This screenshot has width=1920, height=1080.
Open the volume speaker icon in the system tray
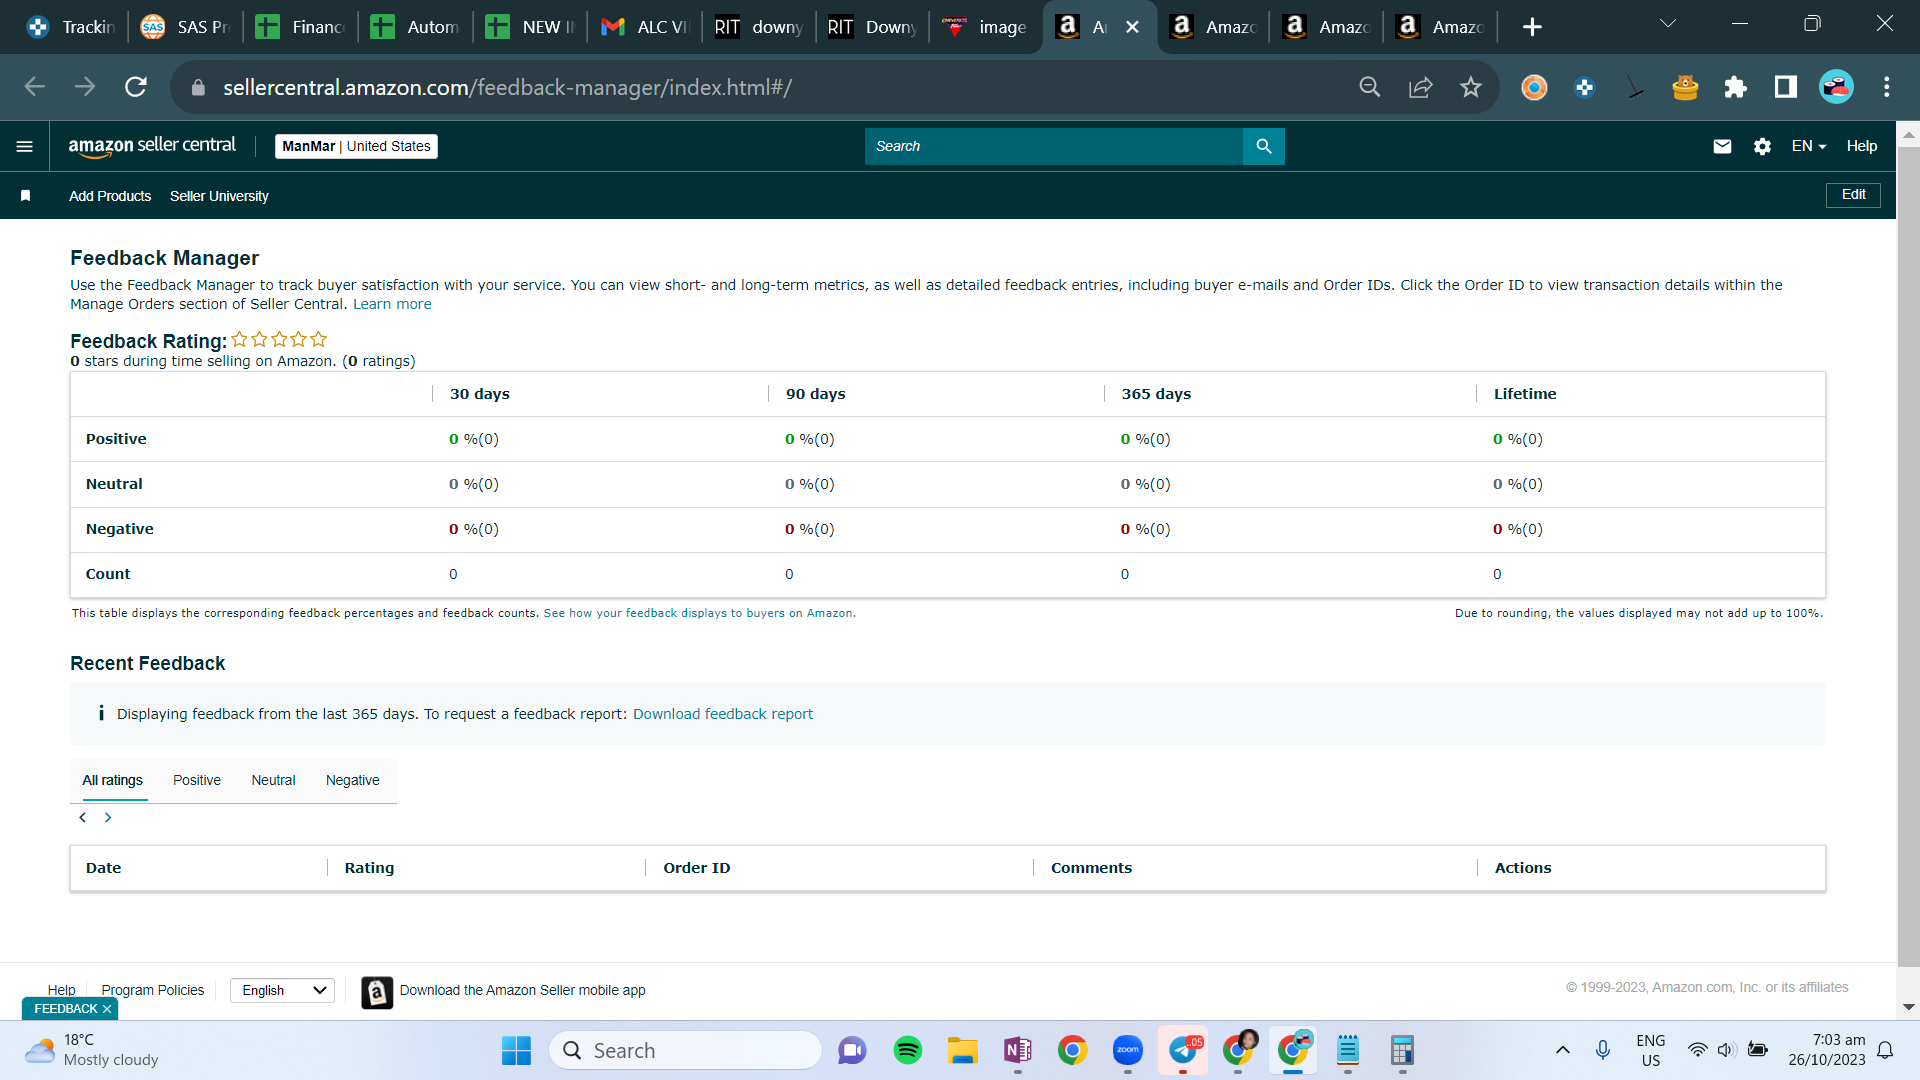[1726, 1050]
